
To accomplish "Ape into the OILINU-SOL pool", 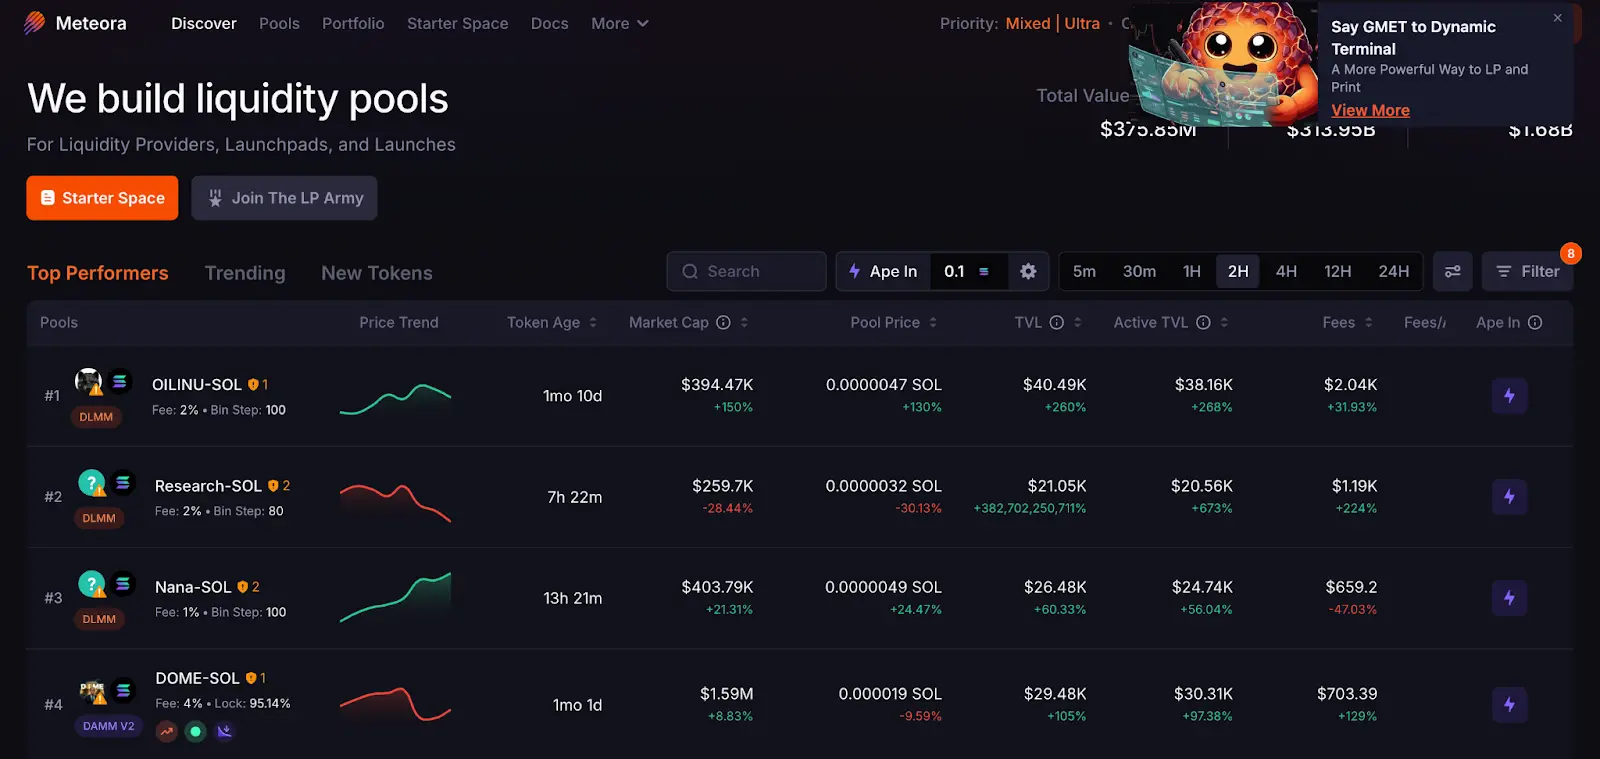I will 1509,396.
